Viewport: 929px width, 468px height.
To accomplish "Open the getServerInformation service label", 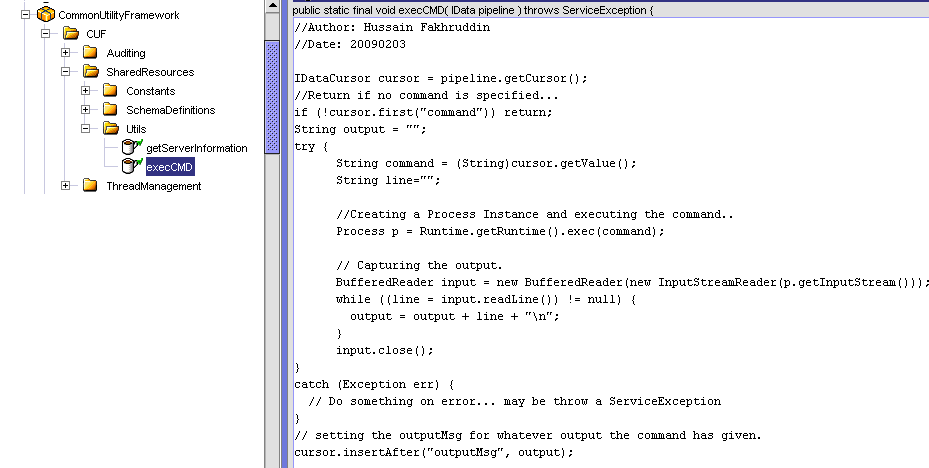I will pyautogui.click(x=197, y=148).
